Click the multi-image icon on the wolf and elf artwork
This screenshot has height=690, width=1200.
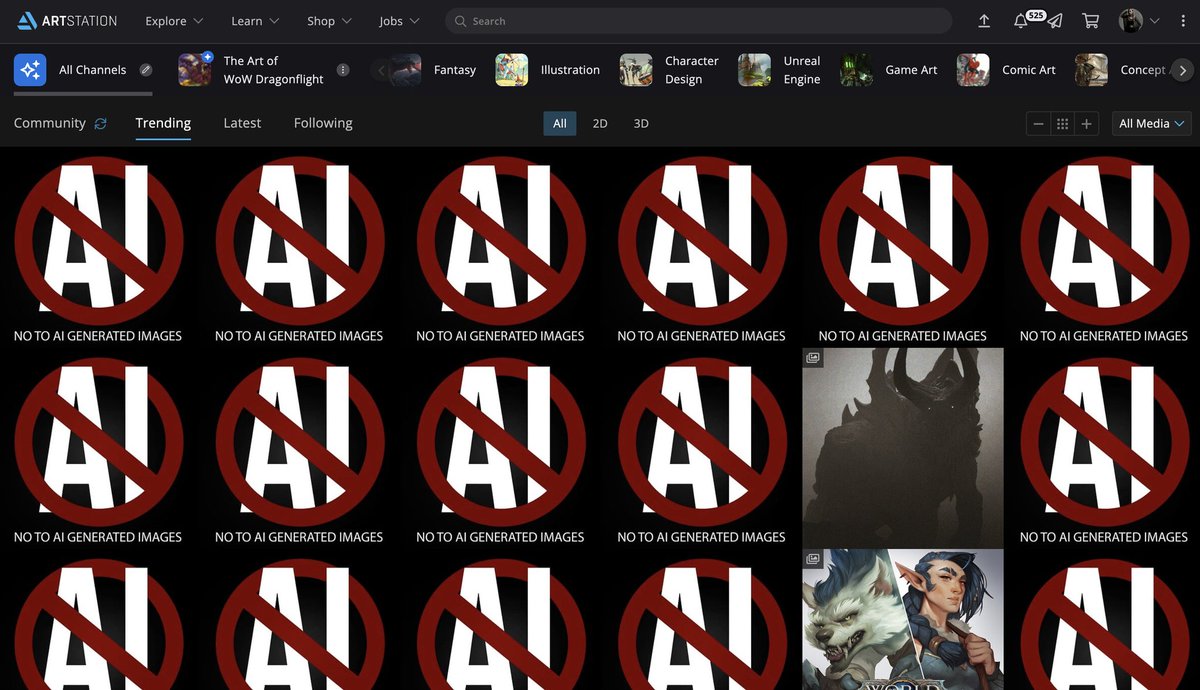pyautogui.click(x=813, y=559)
